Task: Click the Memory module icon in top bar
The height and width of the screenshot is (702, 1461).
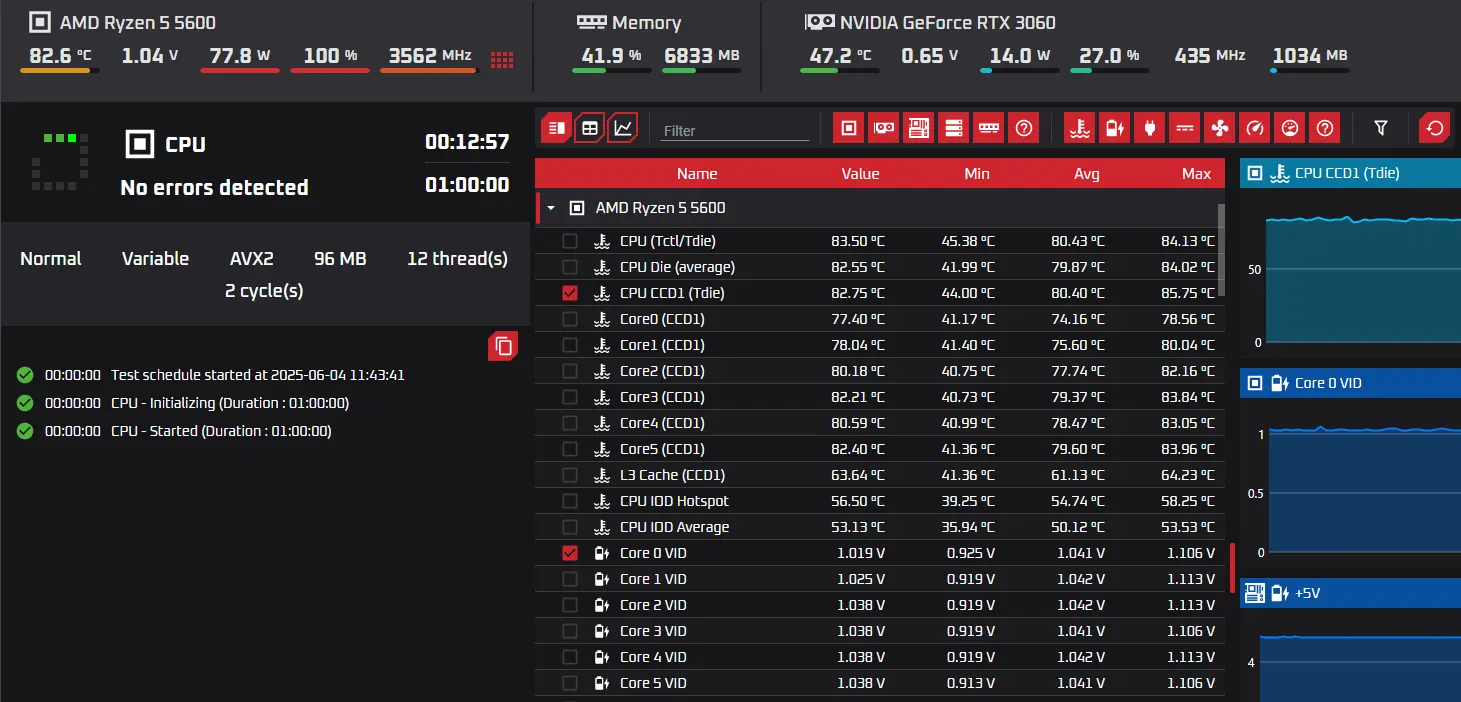Action: click(592, 22)
